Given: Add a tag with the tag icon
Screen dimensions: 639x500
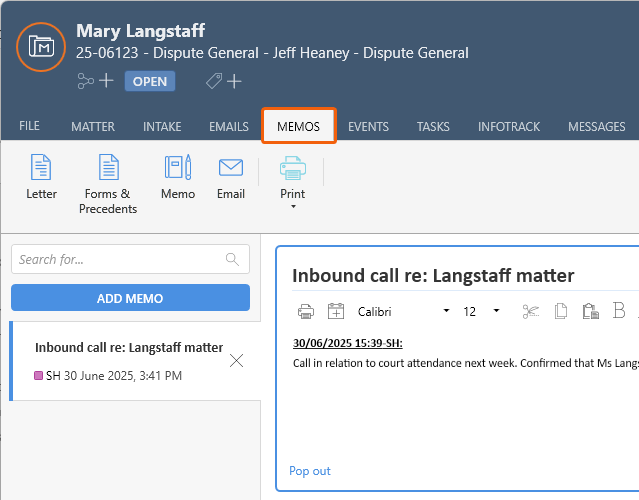Looking at the screenshot, I should (223, 81).
